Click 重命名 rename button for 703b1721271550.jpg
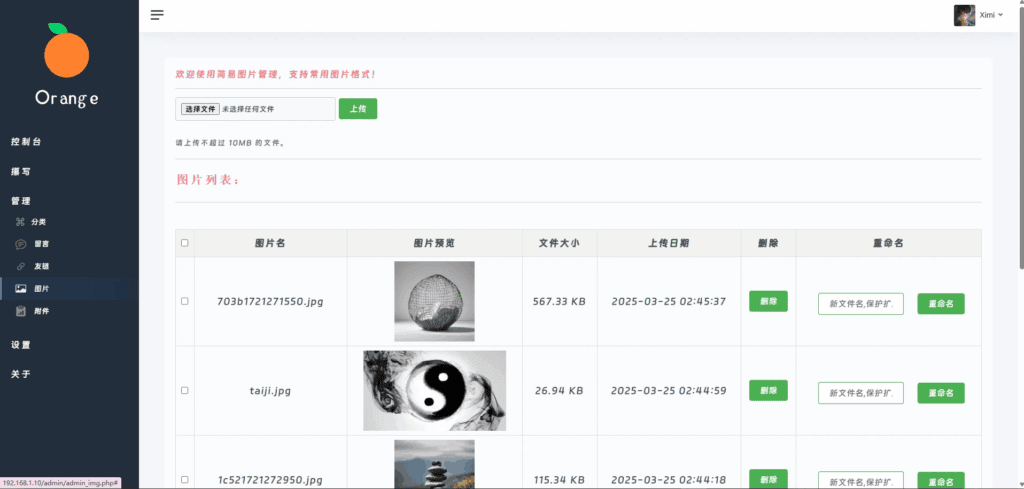The image size is (1024, 489). (941, 304)
